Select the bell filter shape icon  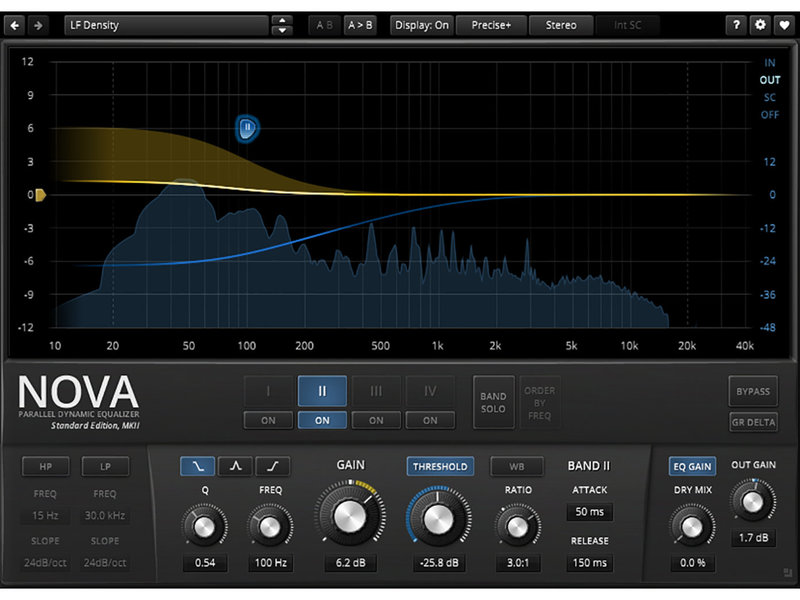point(234,466)
